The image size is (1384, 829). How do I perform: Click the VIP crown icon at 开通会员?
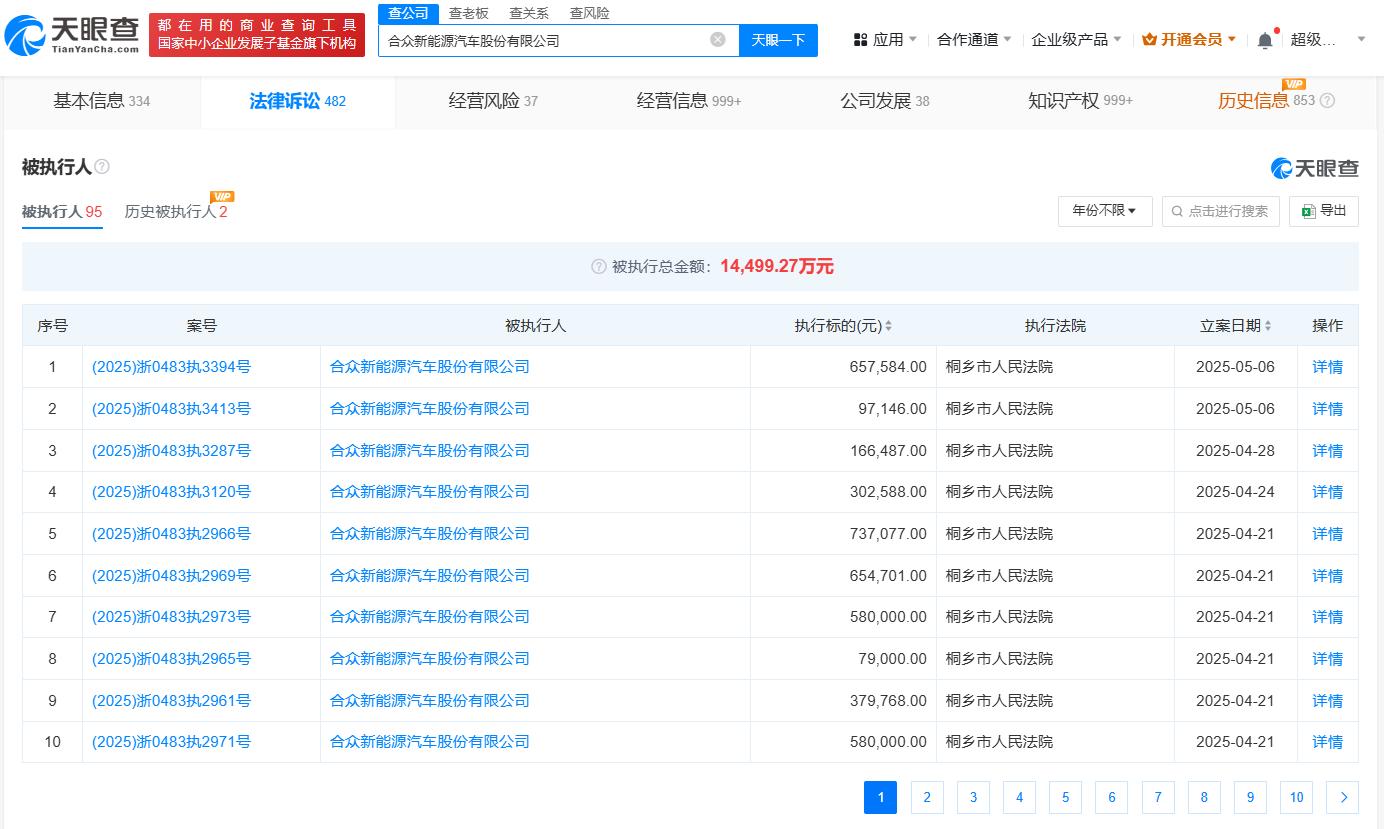click(x=1149, y=40)
